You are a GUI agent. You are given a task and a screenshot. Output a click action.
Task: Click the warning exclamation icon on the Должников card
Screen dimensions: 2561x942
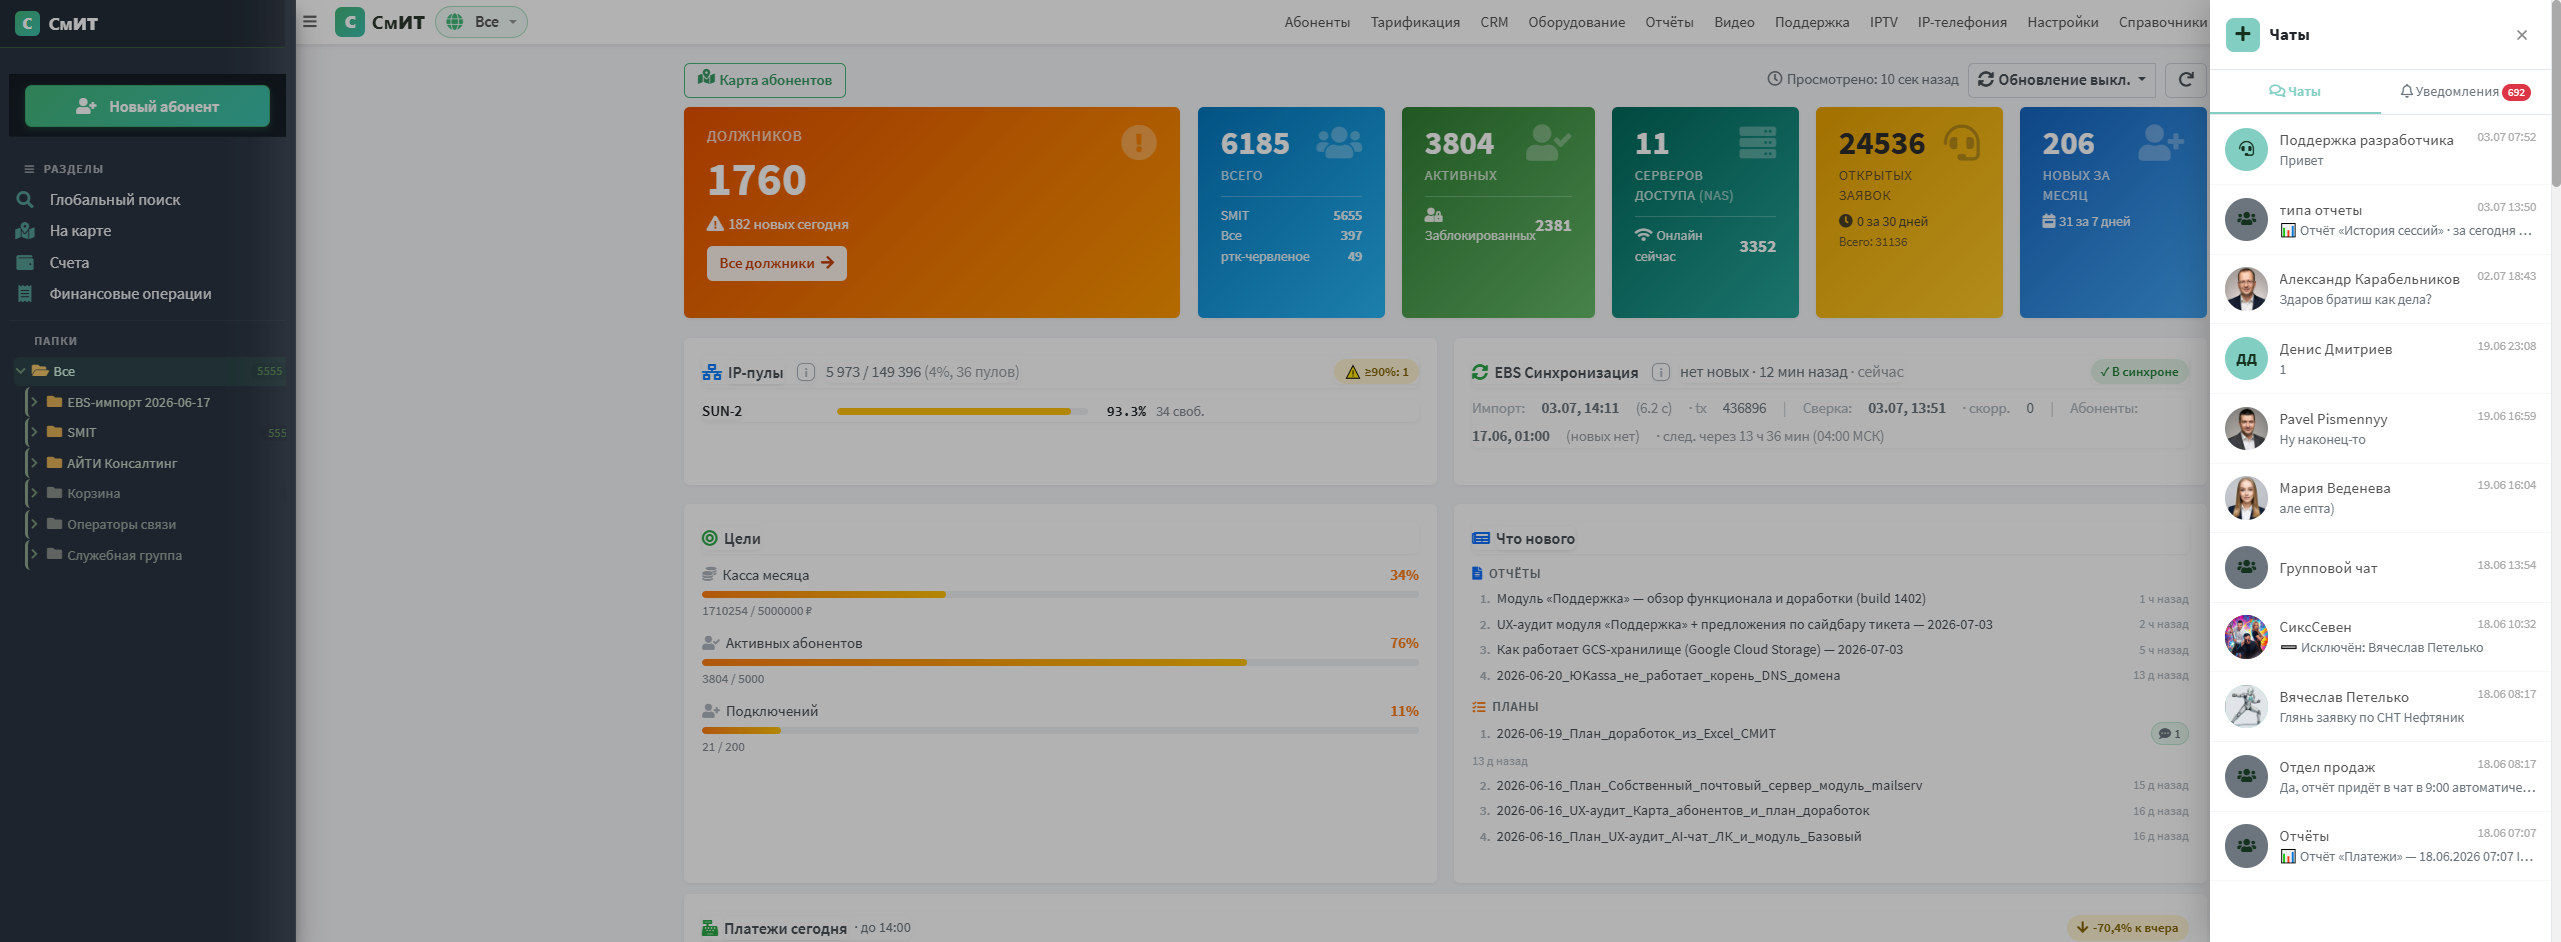point(1138,143)
